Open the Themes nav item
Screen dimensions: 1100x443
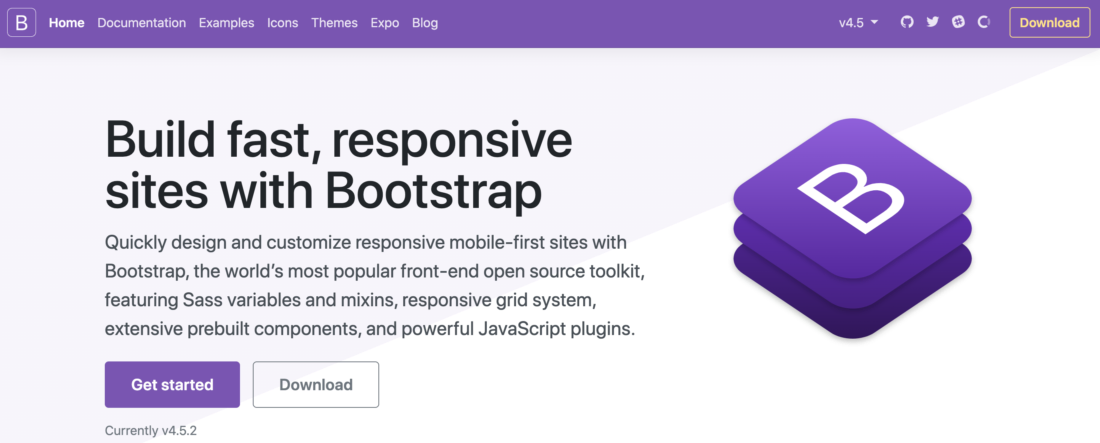tap(335, 23)
